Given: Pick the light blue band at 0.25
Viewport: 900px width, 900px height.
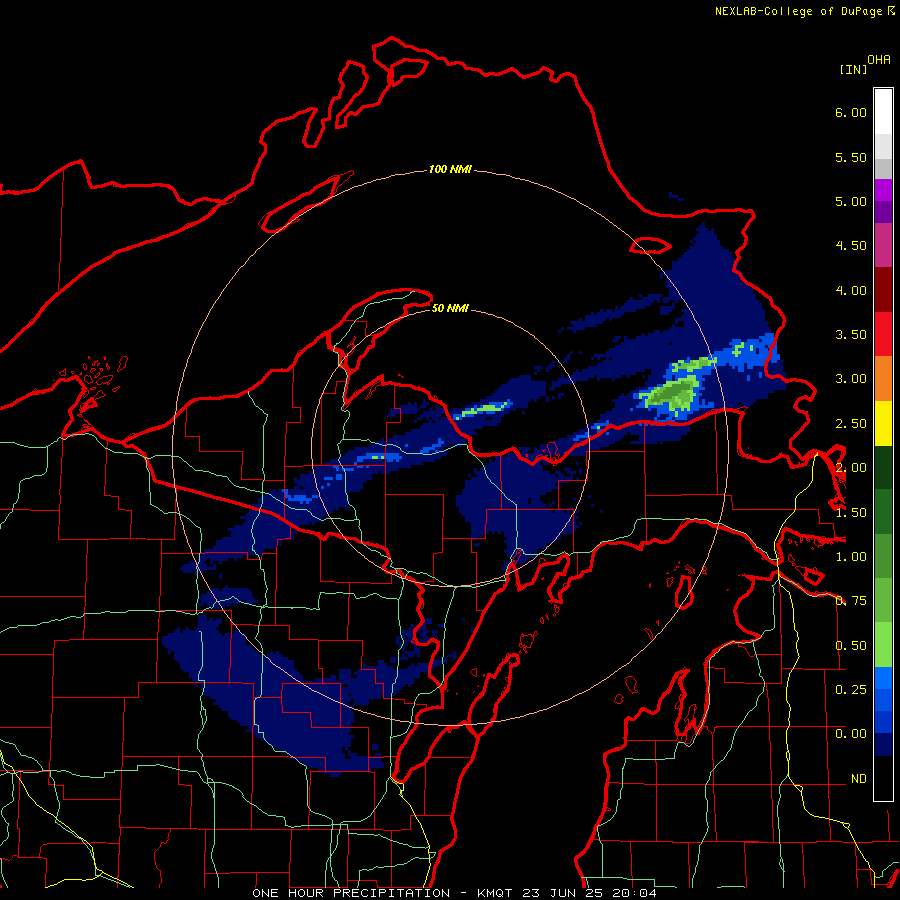Looking at the screenshot, I should click(x=883, y=678).
